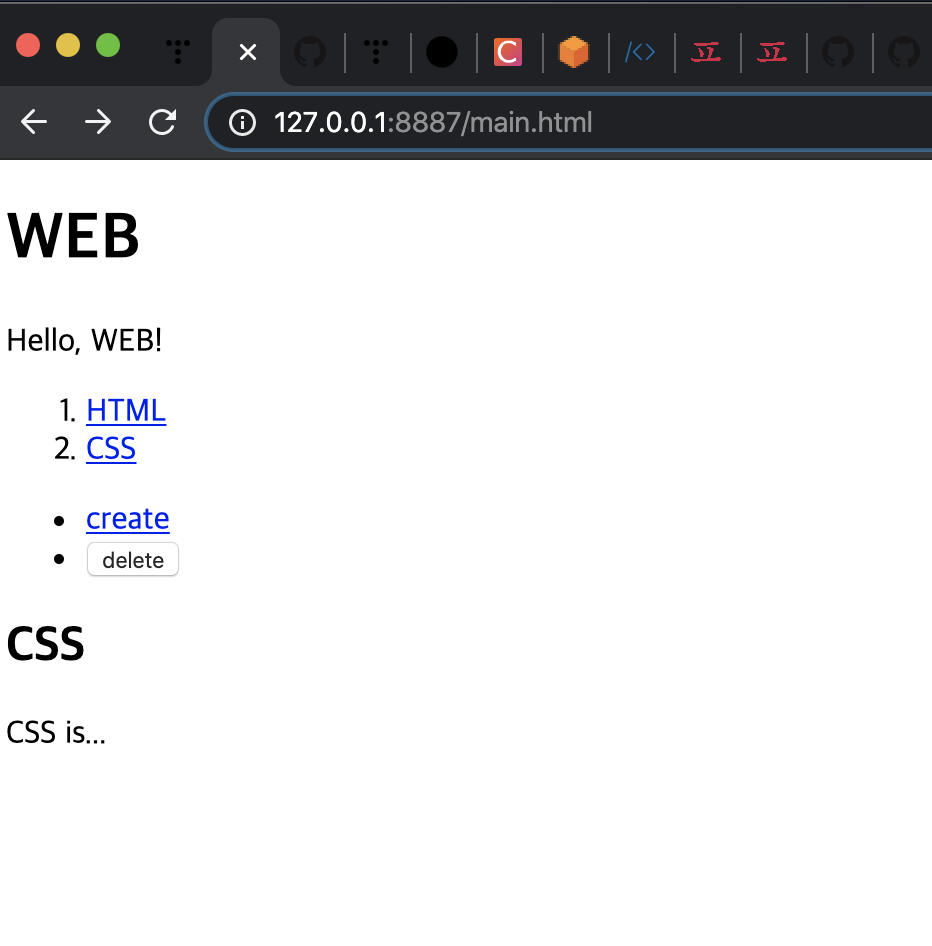This screenshot has width=932, height=946.
Task: Switch to the dots-icon tab before active tab
Action: pos(177,52)
